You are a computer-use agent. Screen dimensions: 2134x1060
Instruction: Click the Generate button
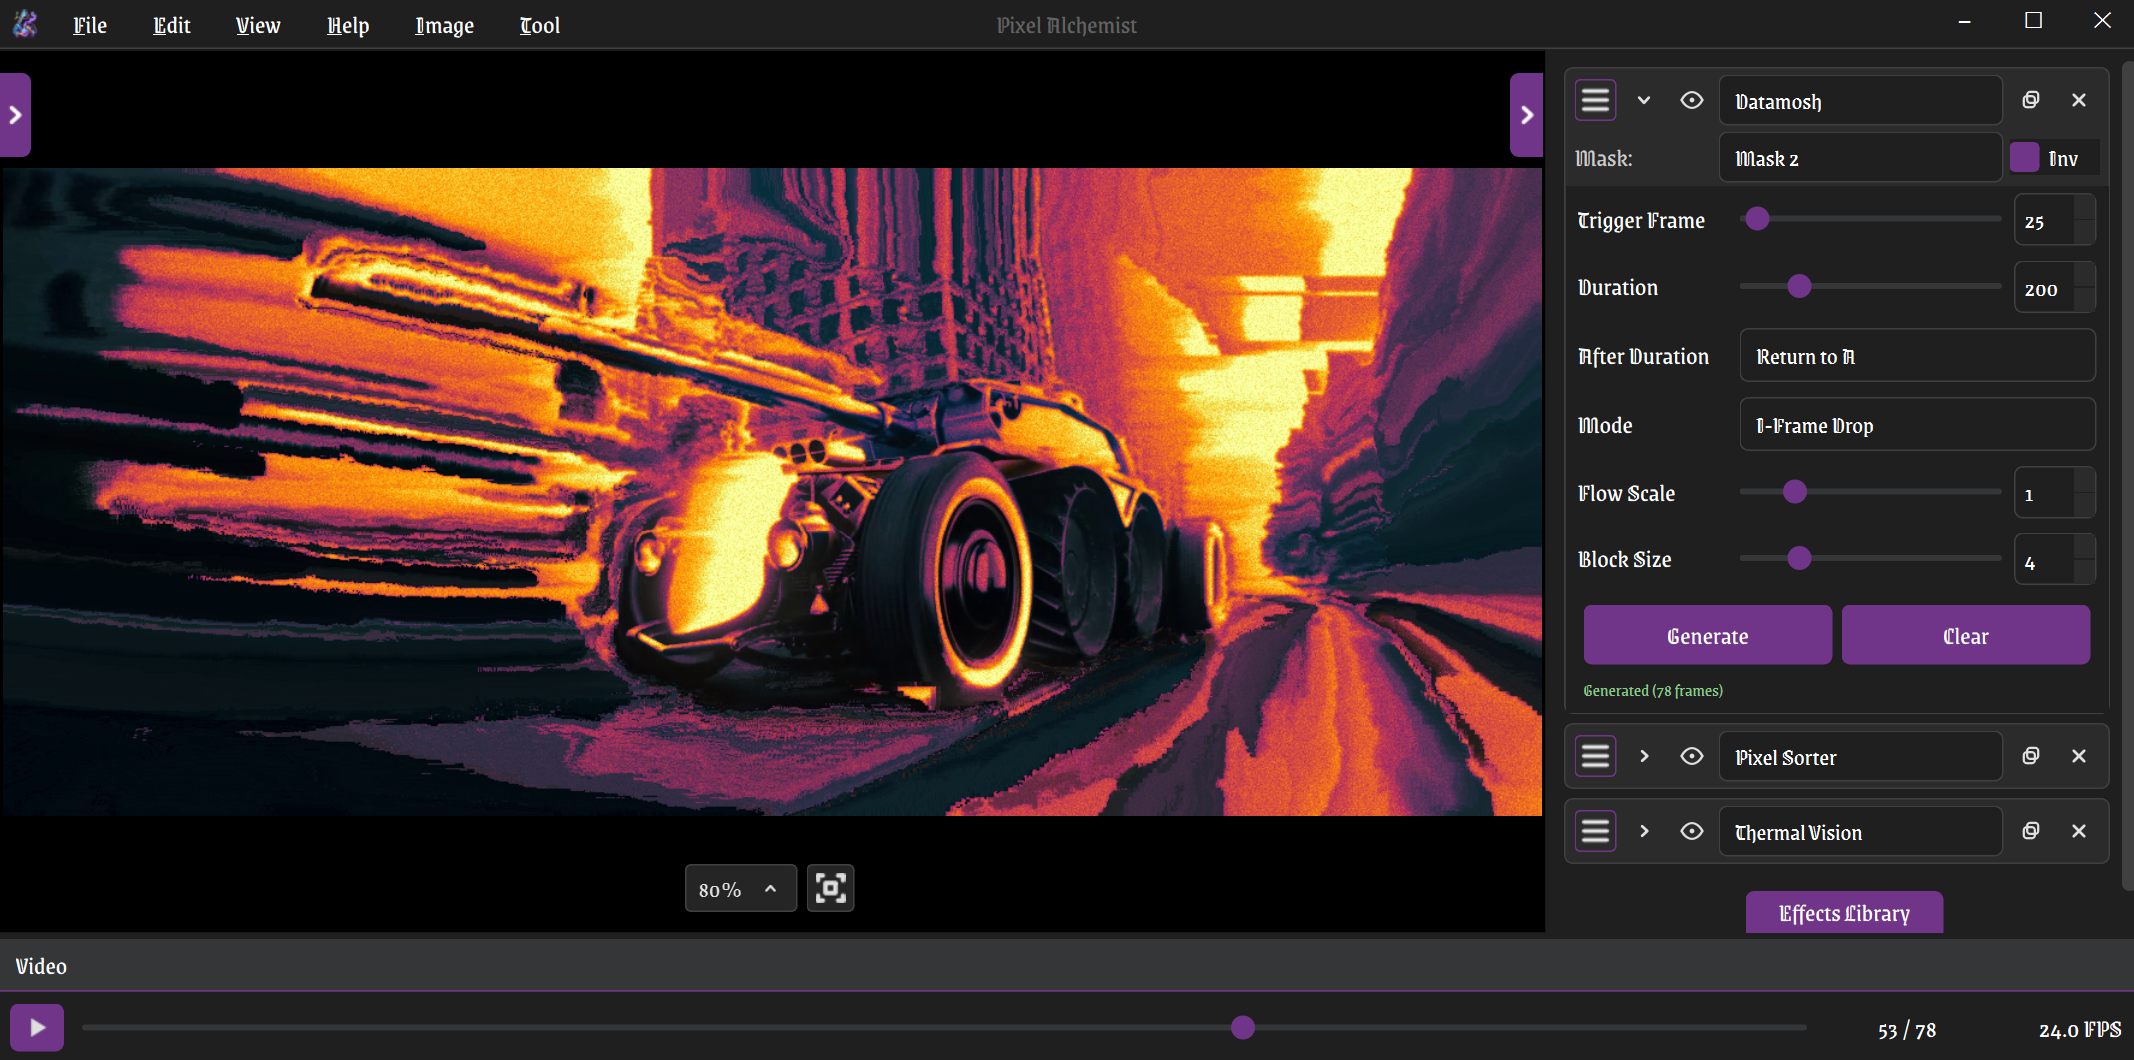click(x=1708, y=635)
